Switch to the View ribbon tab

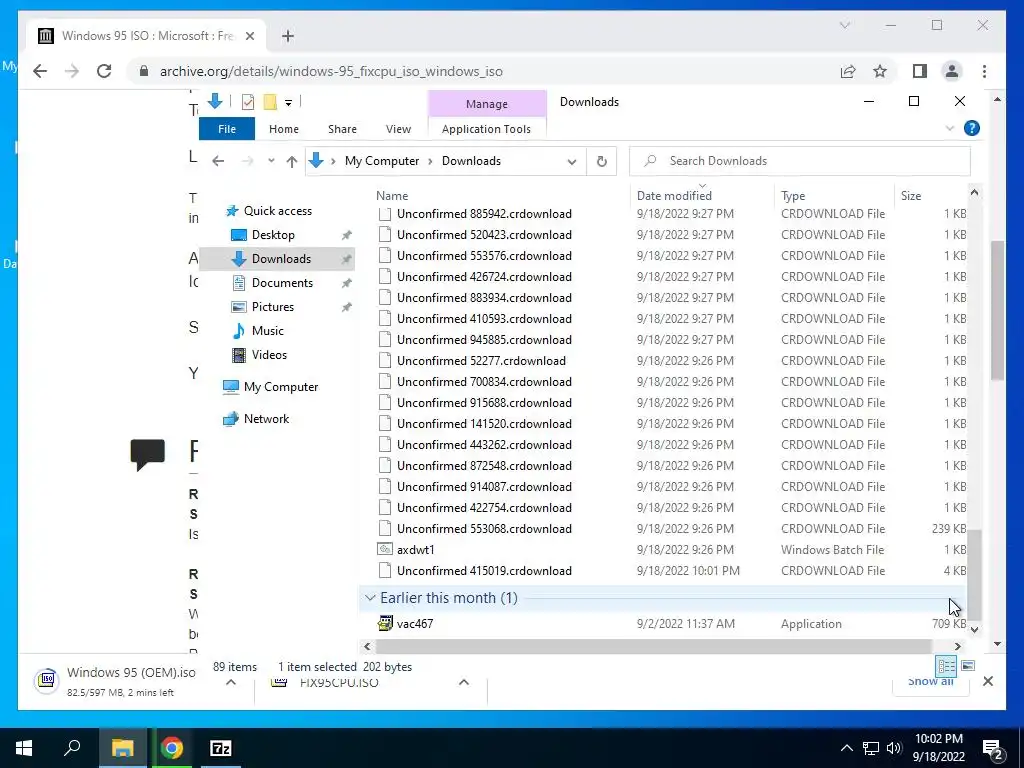pos(398,129)
